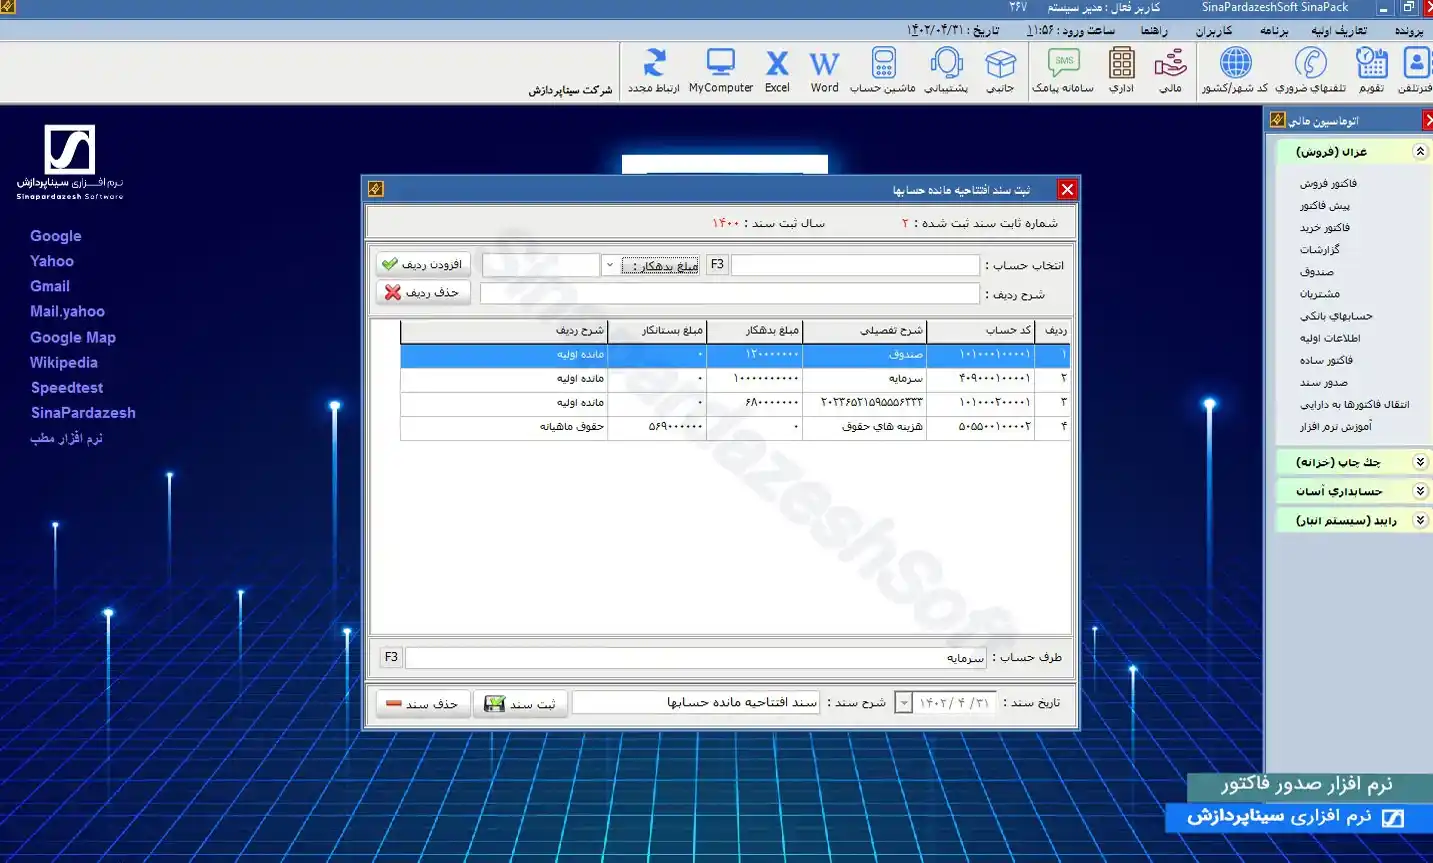Click ثبت سند save button
Image resolution: width=1433 pixels, height=863 pixels.
coord(520,703)
